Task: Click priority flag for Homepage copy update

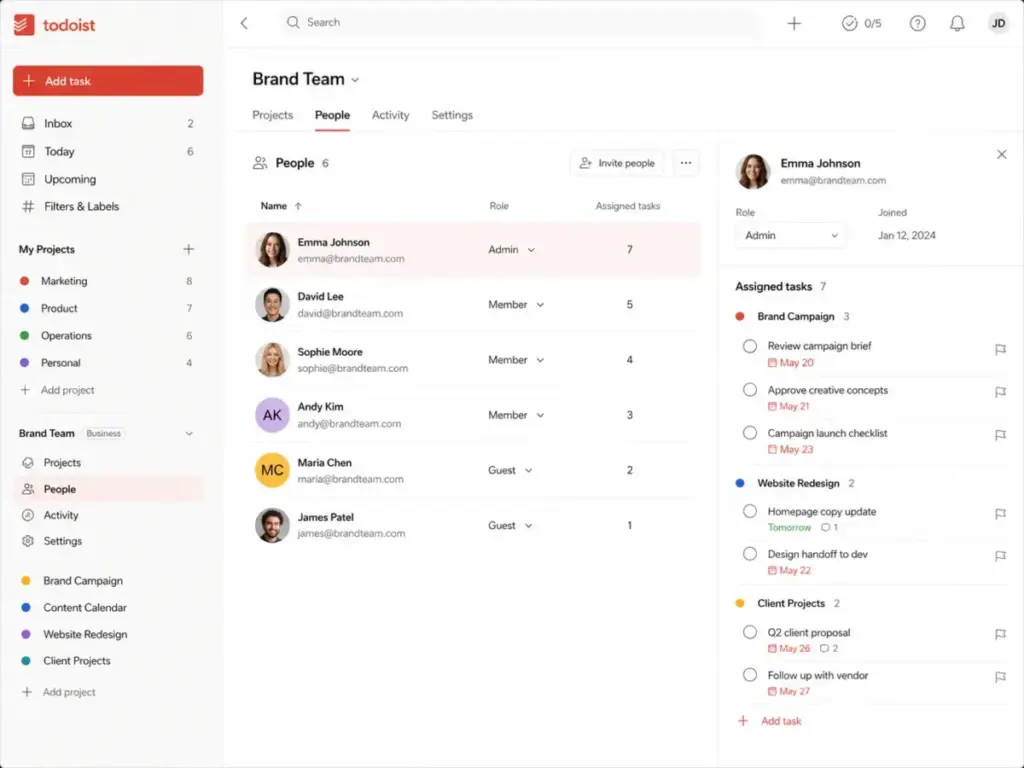Action: (x=1000, y=515)
